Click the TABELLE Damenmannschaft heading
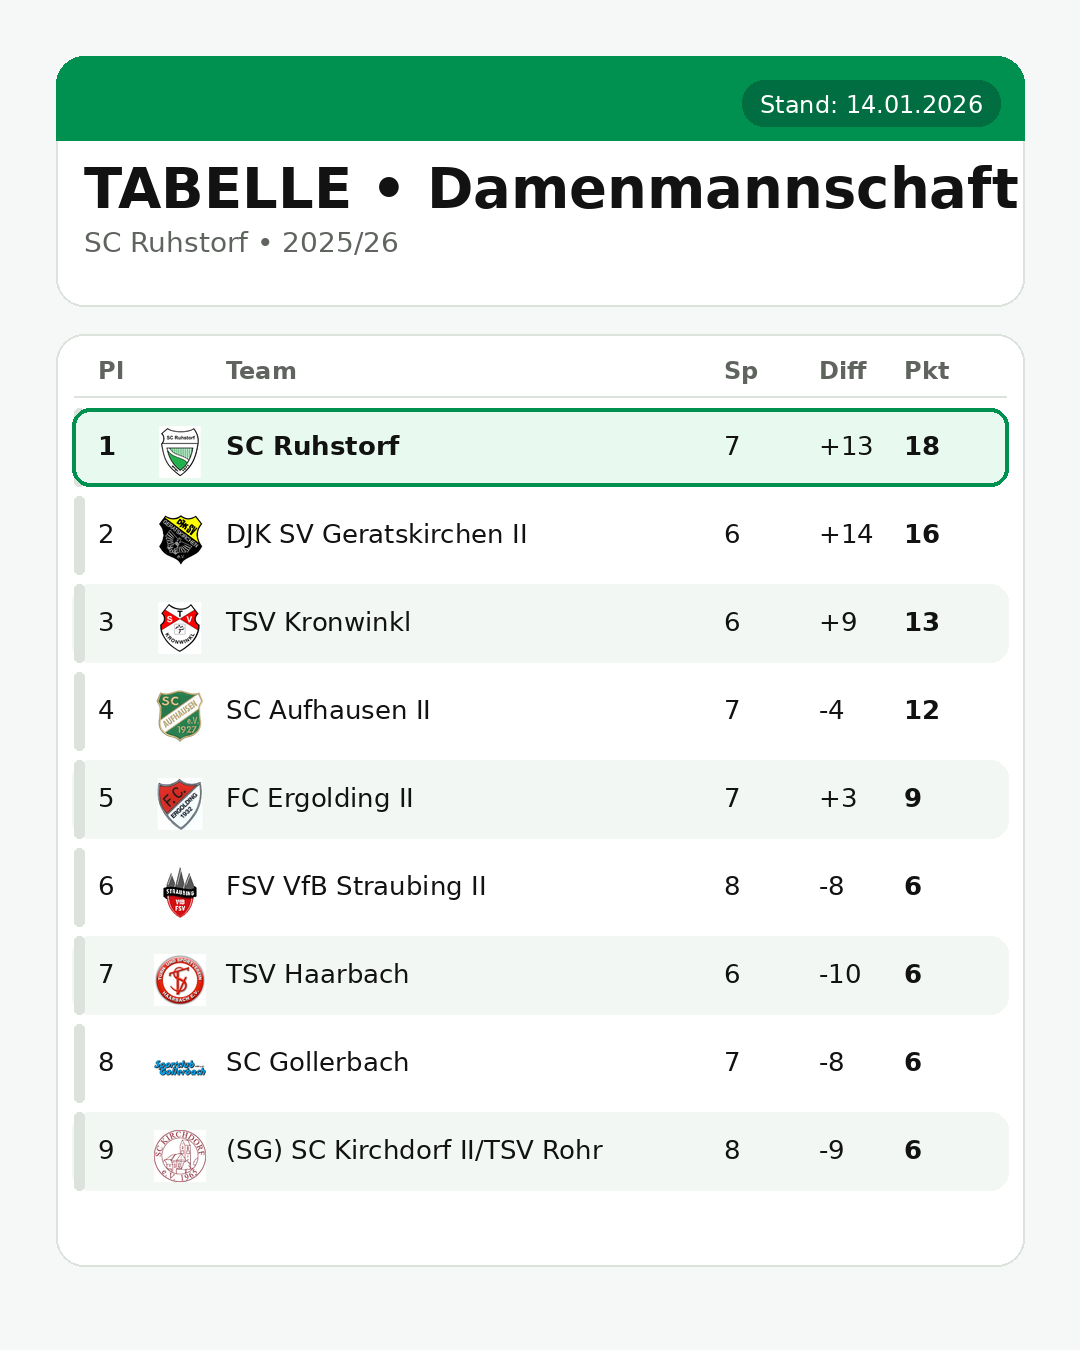This screenshot has height=1350, width=1080. click(x=550, y=189)
